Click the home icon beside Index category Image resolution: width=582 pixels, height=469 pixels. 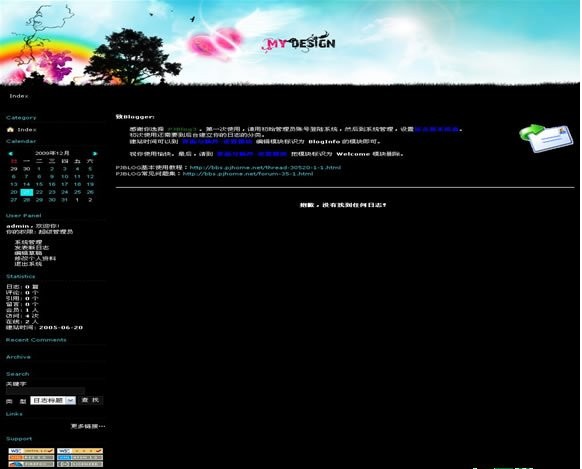(10, 129)
